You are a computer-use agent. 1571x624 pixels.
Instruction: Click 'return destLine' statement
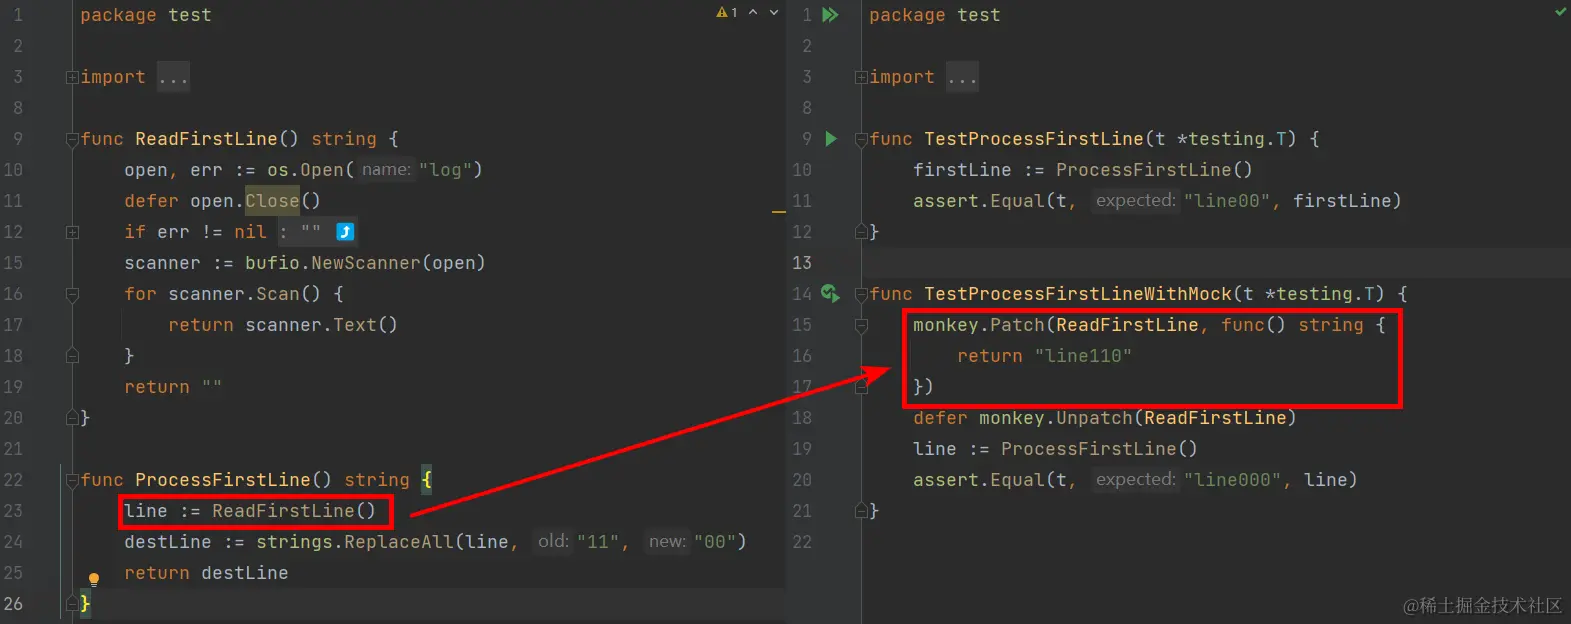click(x=206, y=573)
